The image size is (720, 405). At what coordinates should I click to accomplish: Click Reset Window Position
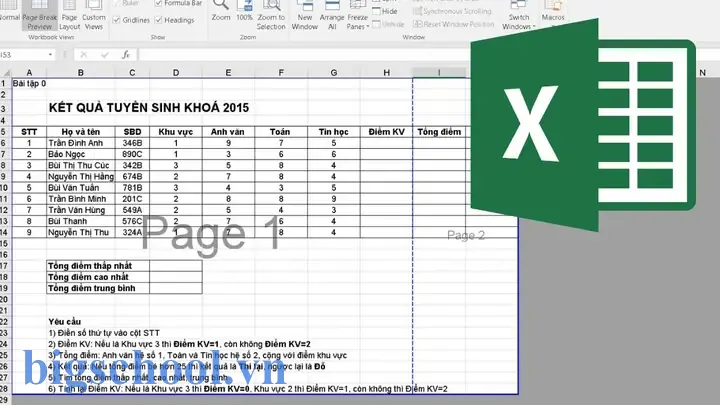point(454,24)
